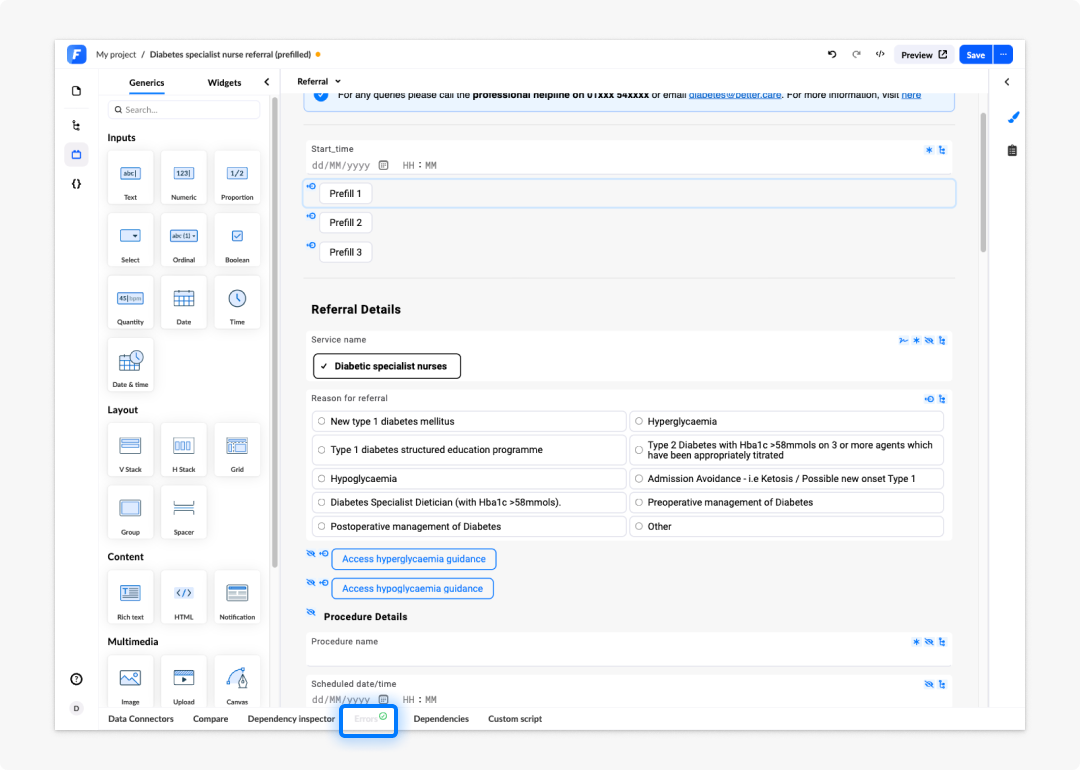Open the code view icon

(880, 54)
